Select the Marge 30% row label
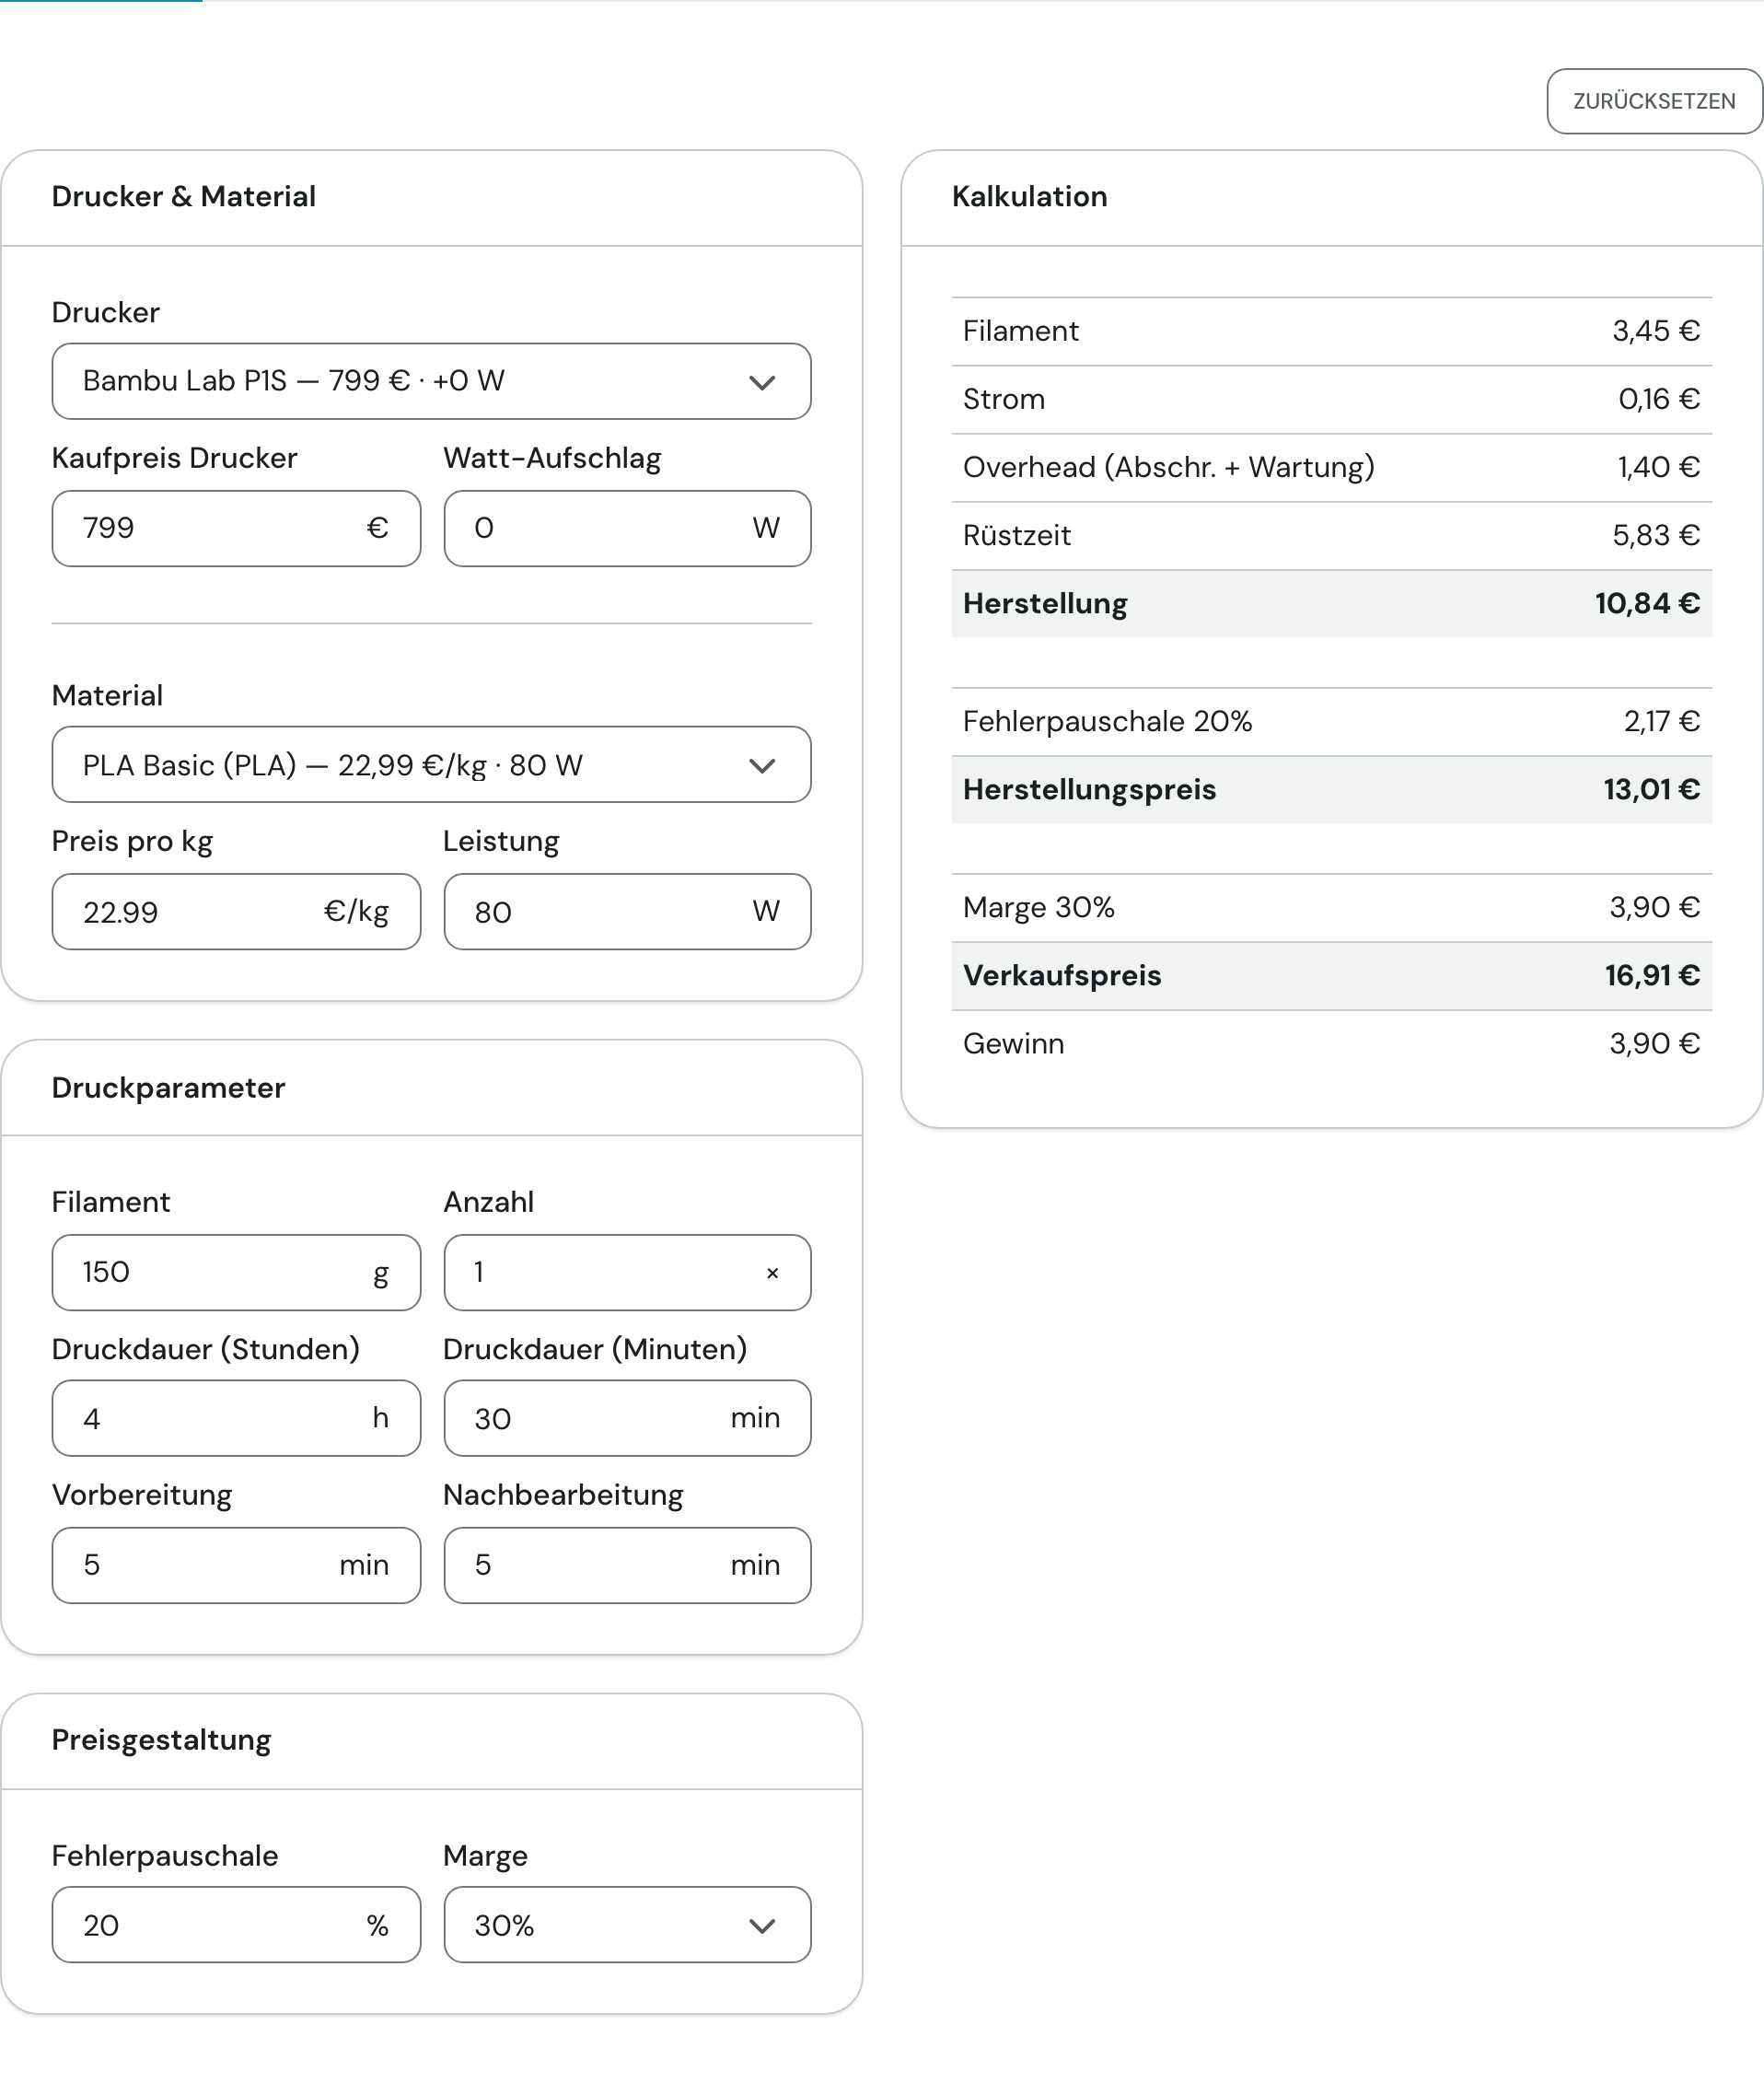The height and width of the screenshot is (2083, 1764). [x=1038, y=907]
